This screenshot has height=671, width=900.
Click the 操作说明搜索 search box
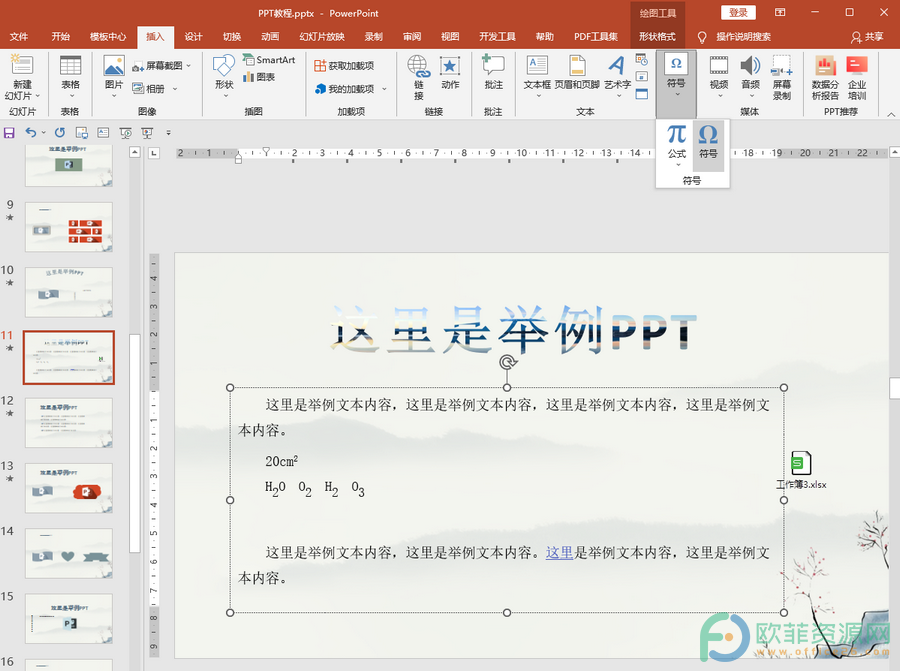pyautogui.click(x=743, y=37)
